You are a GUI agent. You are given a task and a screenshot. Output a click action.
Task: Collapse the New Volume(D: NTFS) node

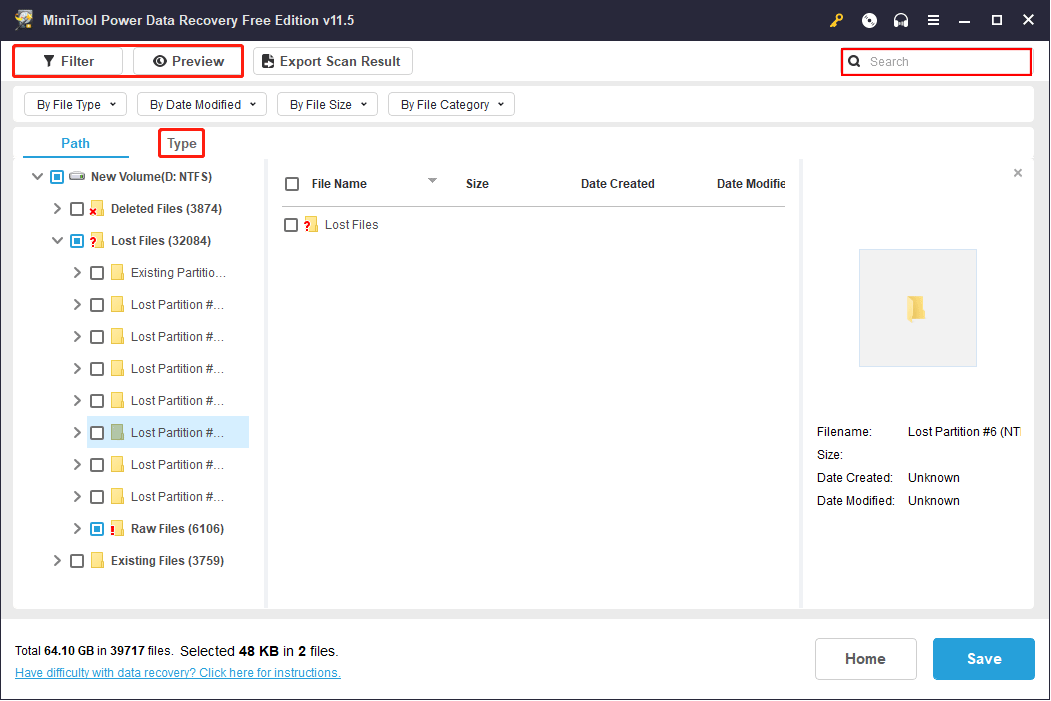(38, 176)
